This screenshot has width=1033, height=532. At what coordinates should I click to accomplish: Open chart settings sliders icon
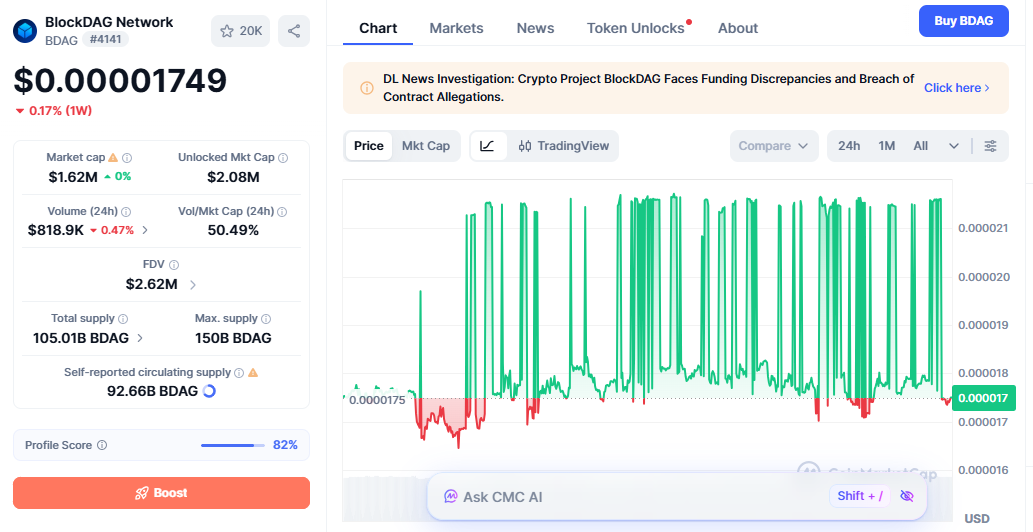990,146
